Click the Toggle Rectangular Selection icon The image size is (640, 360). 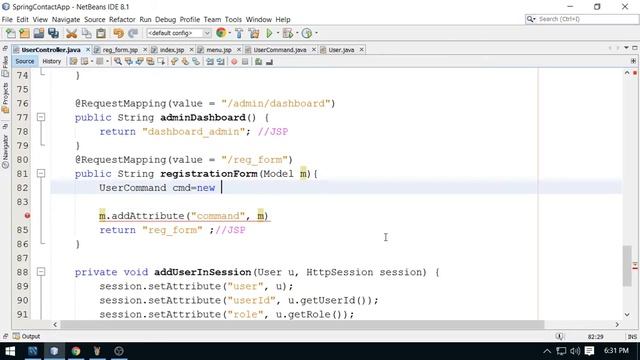tap(161, 62)
